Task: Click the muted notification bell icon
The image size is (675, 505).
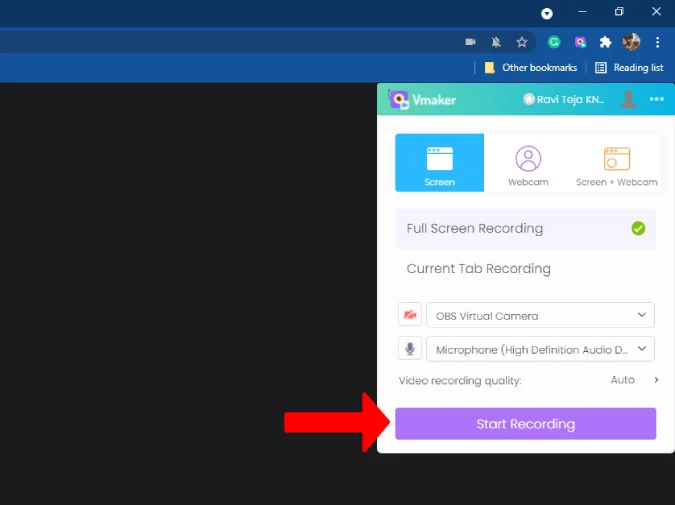Action: click(496, 42)
